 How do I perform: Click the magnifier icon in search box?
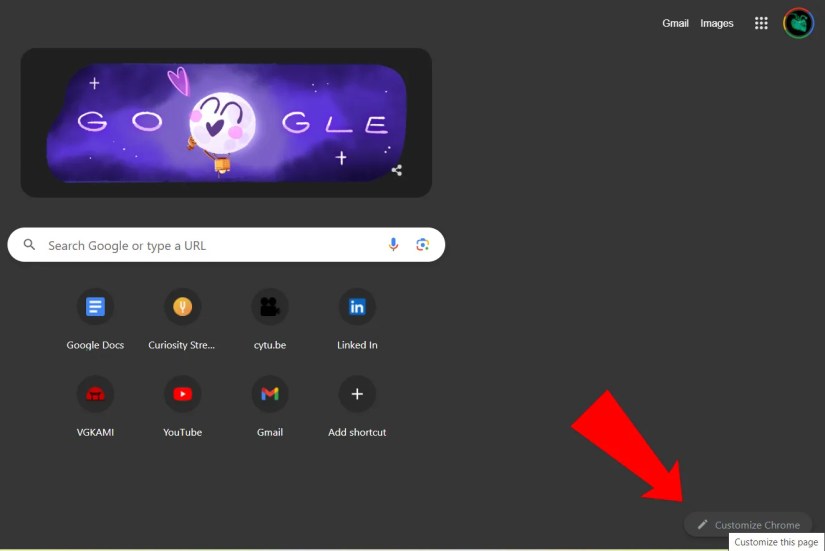(29, 245)
